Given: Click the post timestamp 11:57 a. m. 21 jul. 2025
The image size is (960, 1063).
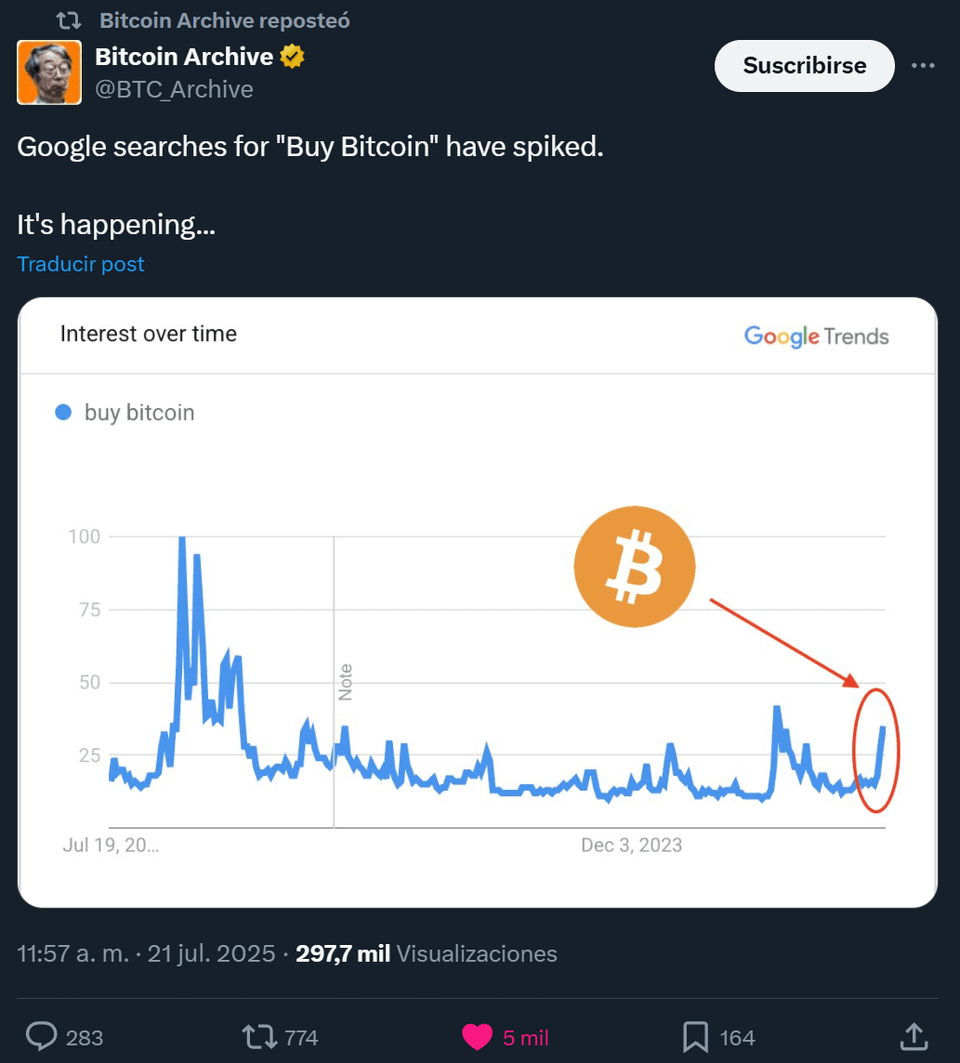Looking at the screenshot, I should click(x=146, y=954).
